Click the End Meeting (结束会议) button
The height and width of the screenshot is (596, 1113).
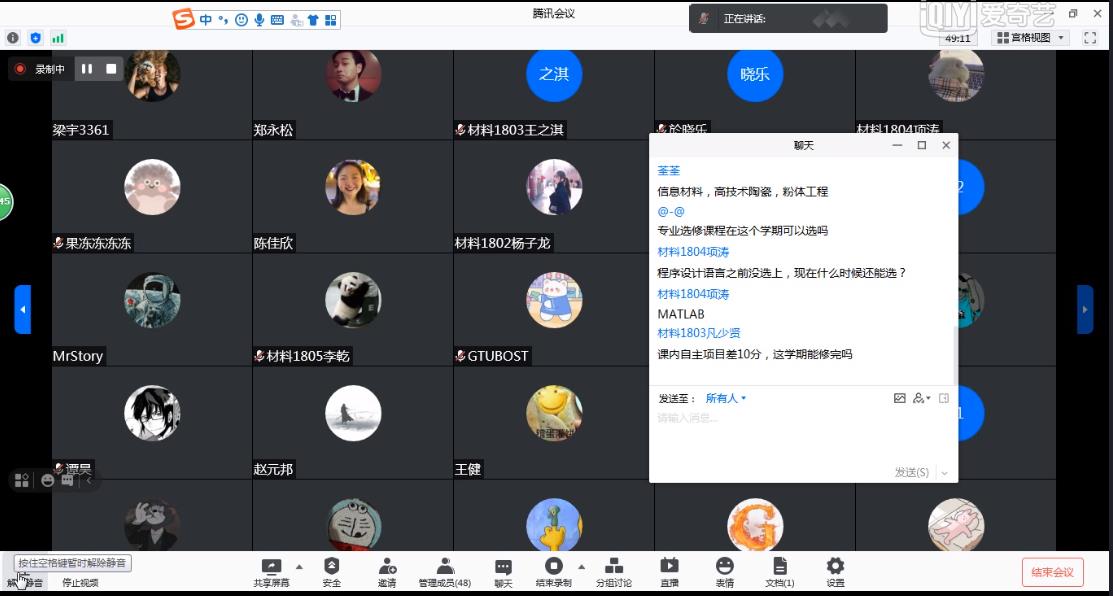1052,572
